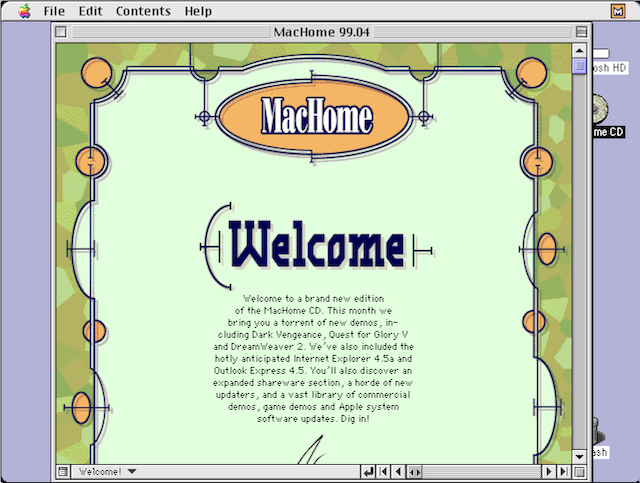Open the Edit menu
This screenshot has width=640, height=483.
pos(90,11)
